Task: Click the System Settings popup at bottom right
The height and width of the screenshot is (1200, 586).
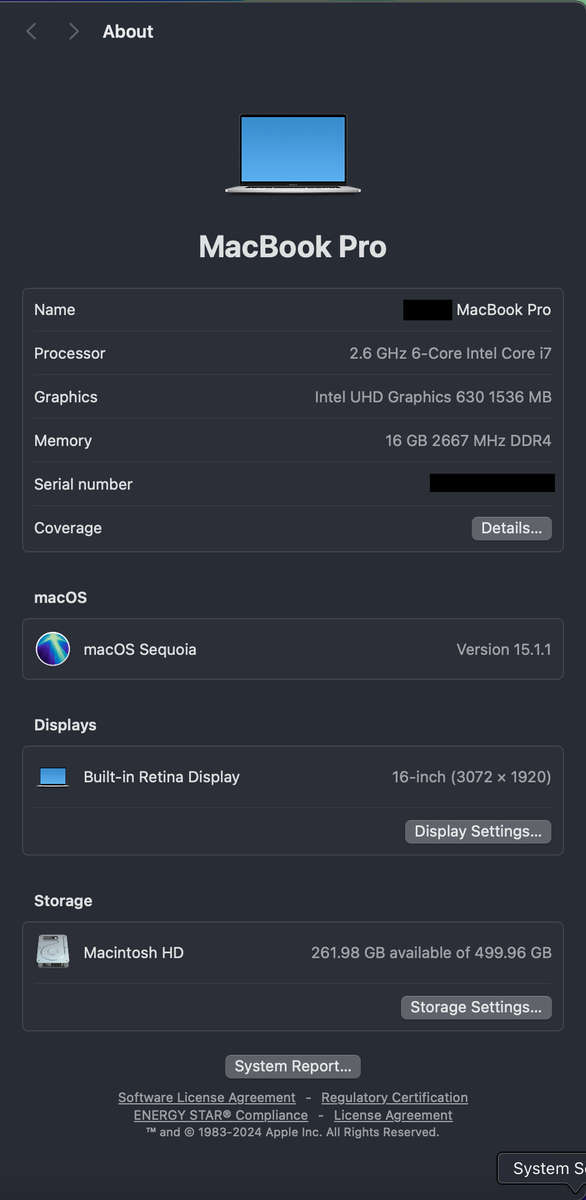Action: pyautogui.click(x=545, y=1168)
